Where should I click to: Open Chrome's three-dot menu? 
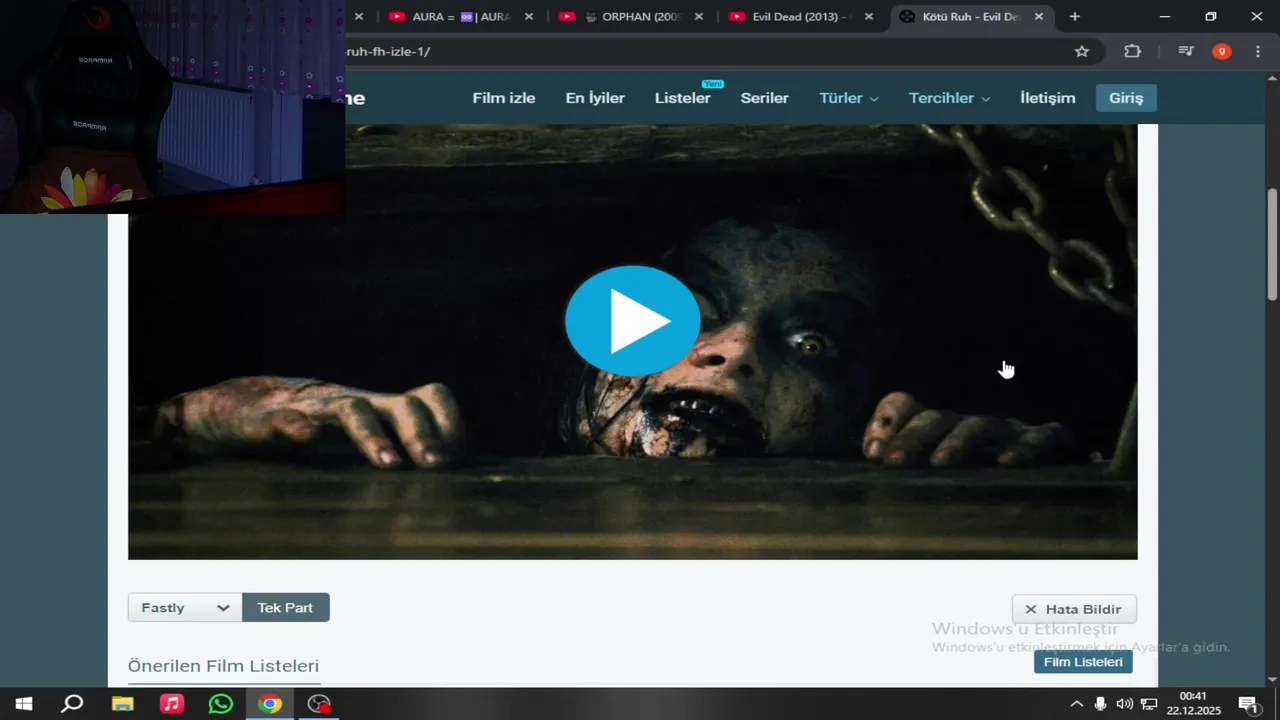pos(1257,51)
